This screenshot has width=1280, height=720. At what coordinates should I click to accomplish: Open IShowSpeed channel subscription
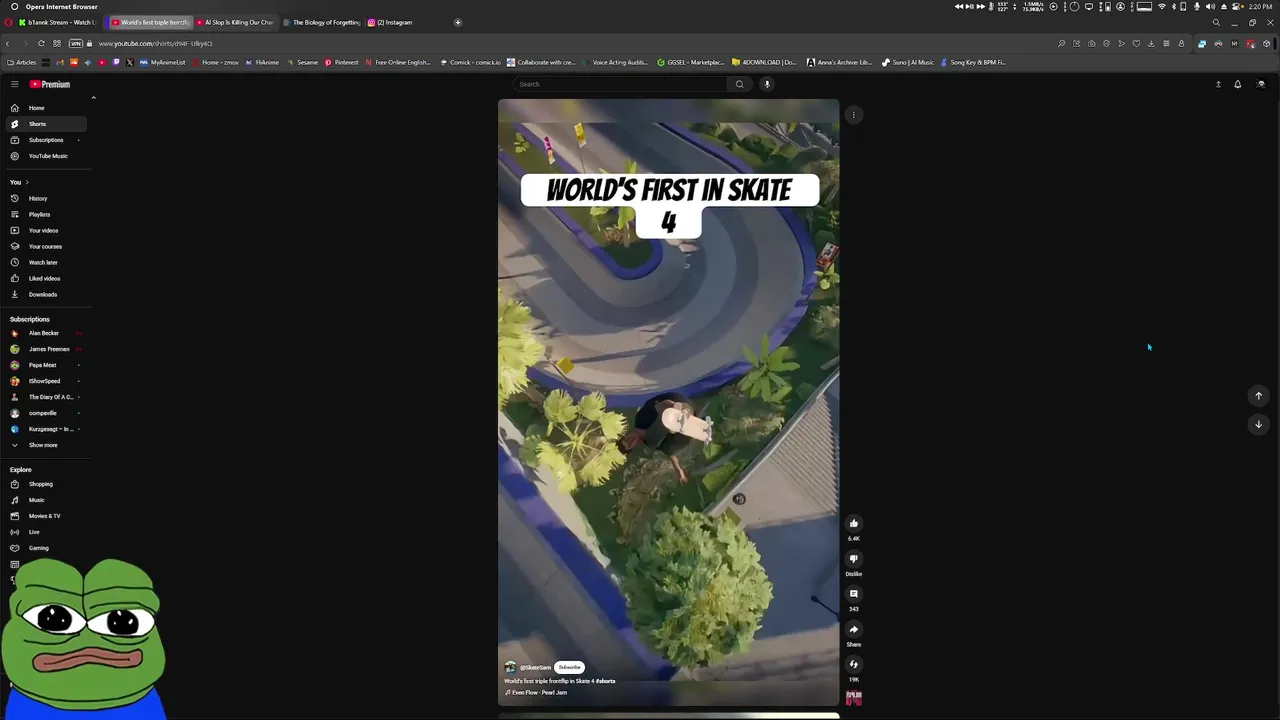pos(45,381)
